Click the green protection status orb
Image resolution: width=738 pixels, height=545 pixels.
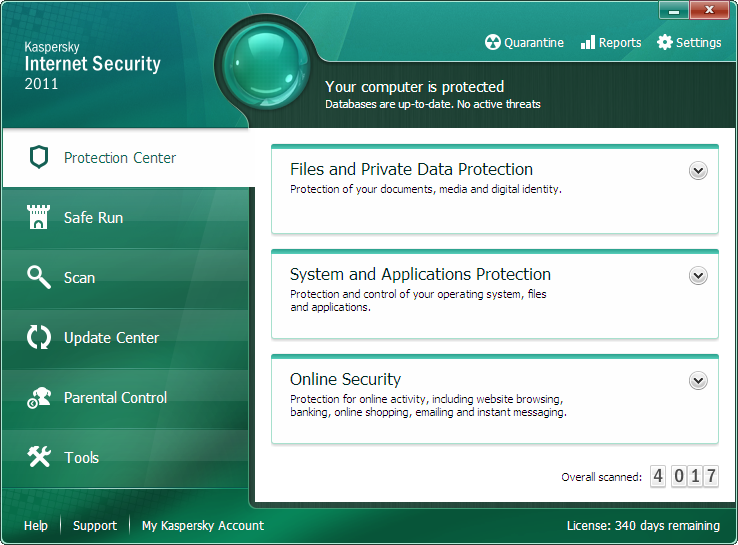[x=265, y=67]
